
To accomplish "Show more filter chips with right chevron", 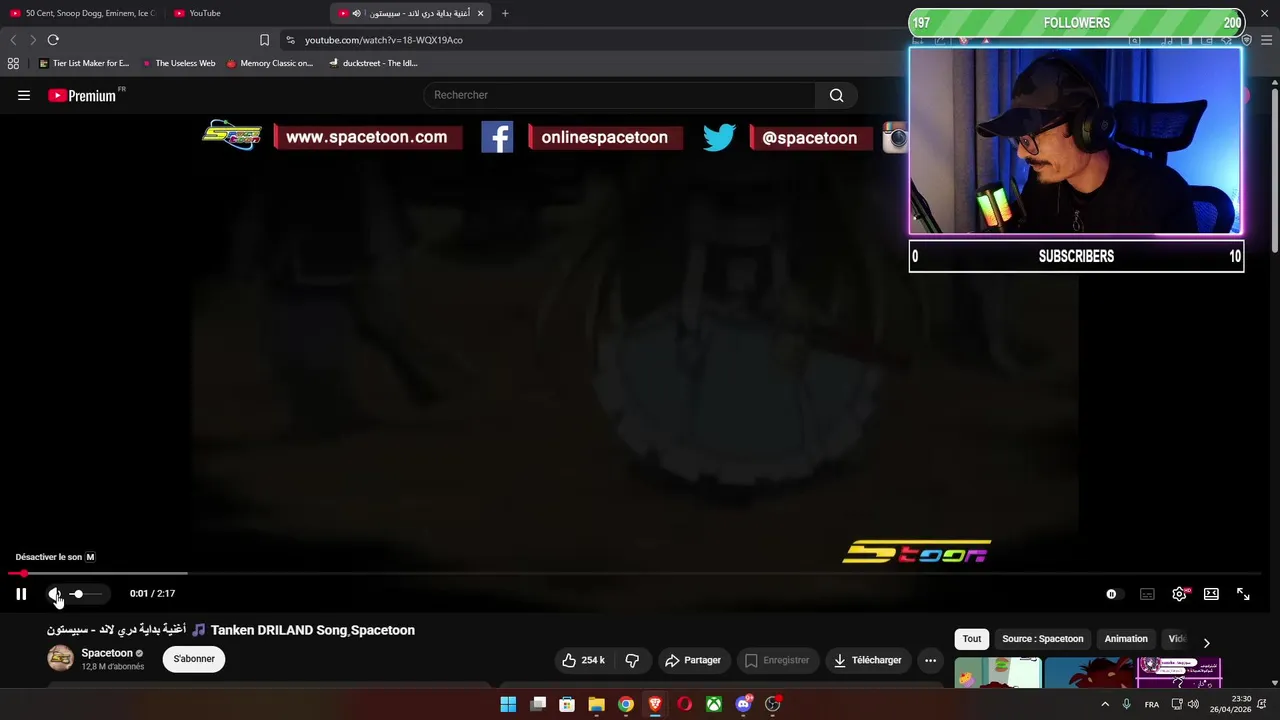I will [1206, 642].
